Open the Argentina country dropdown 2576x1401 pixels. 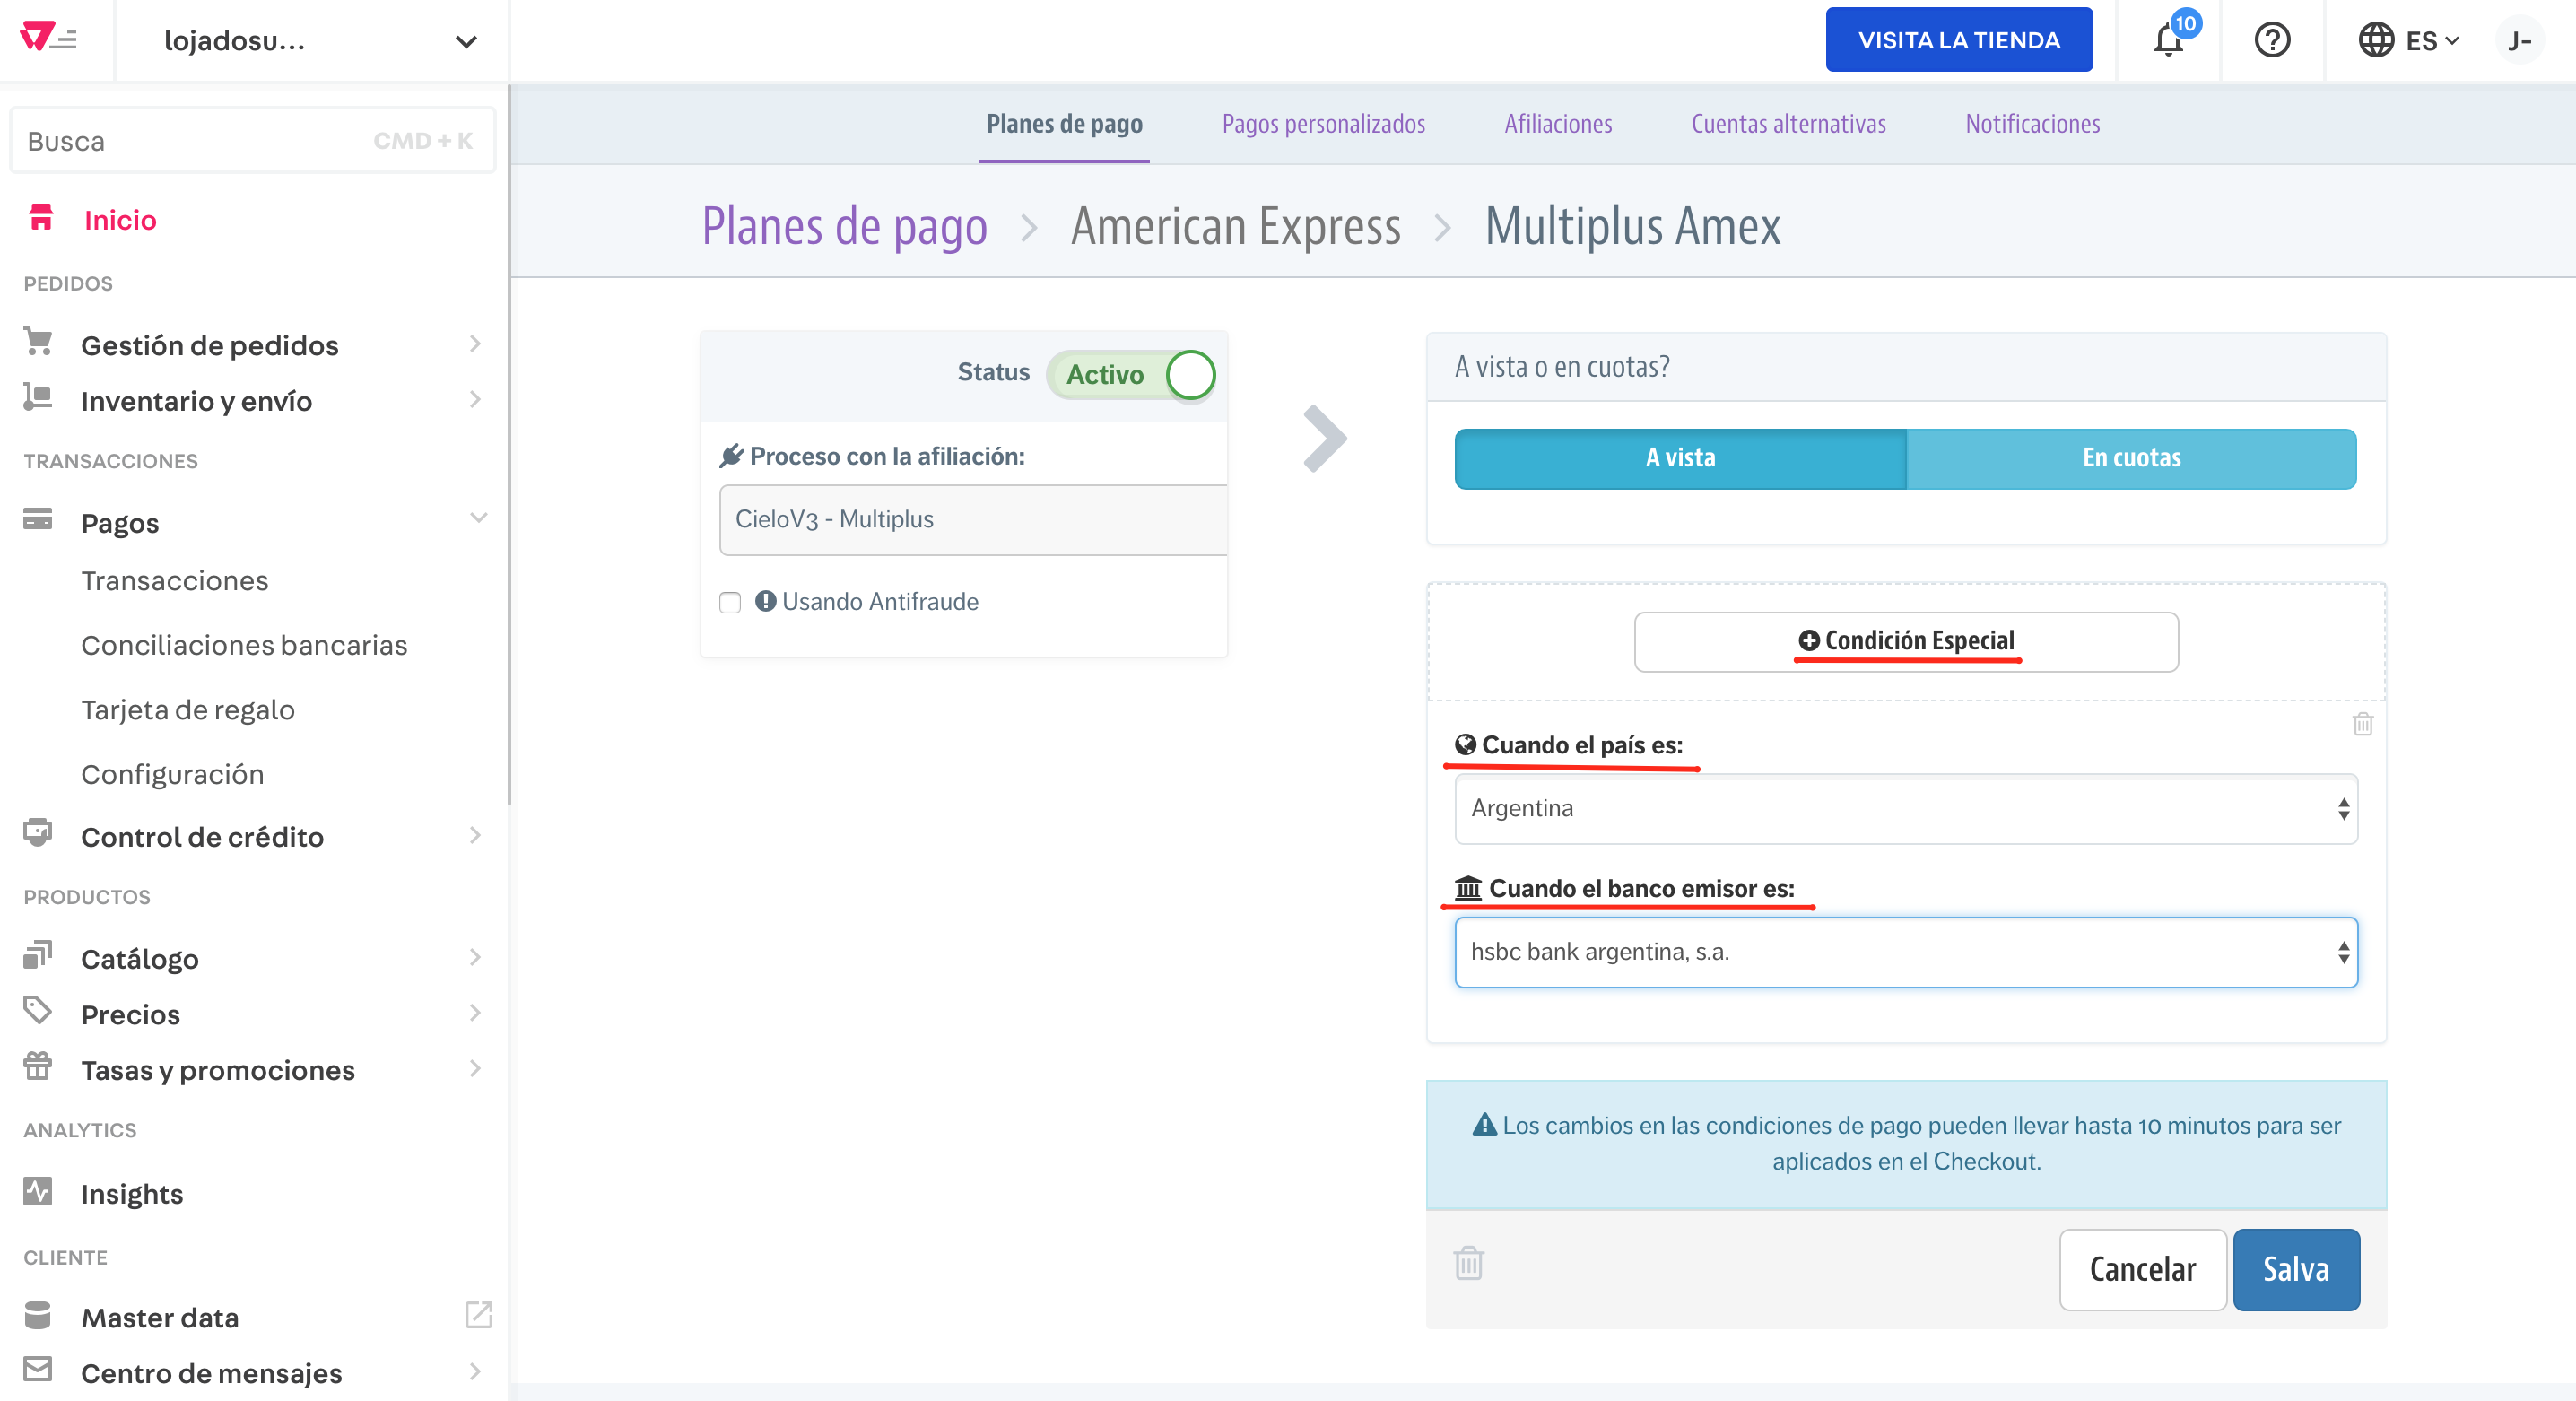point(1903,809)
